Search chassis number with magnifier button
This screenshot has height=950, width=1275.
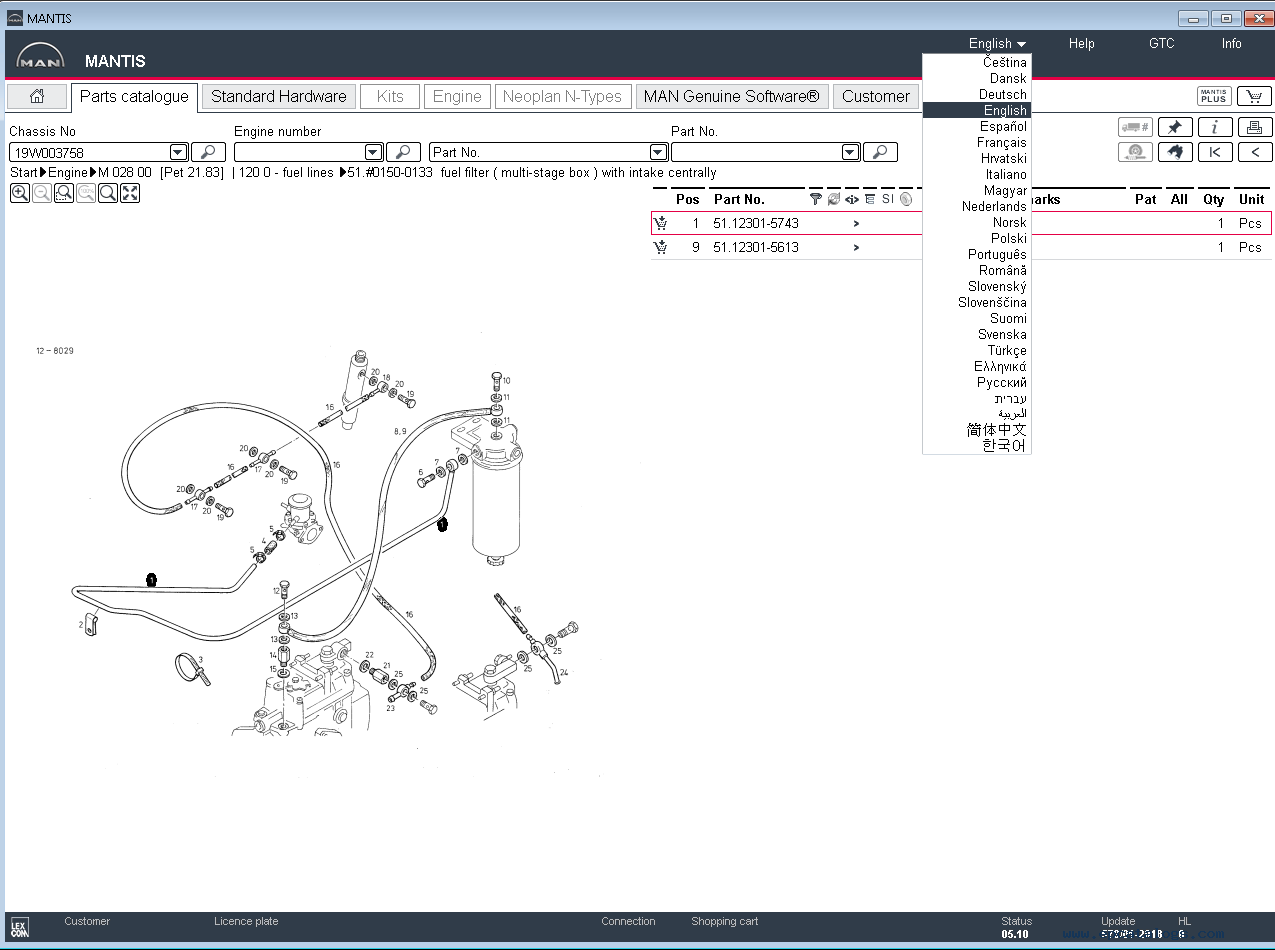[x=208, y=152]
